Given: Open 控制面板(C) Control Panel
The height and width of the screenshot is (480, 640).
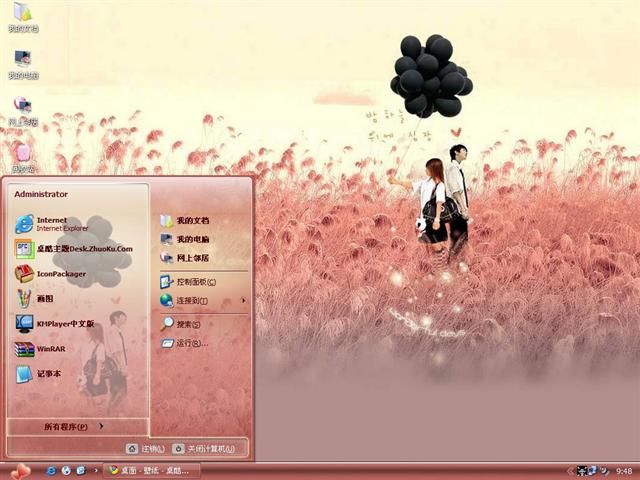Looking at the screenshot, I should (x=203, y=282).
